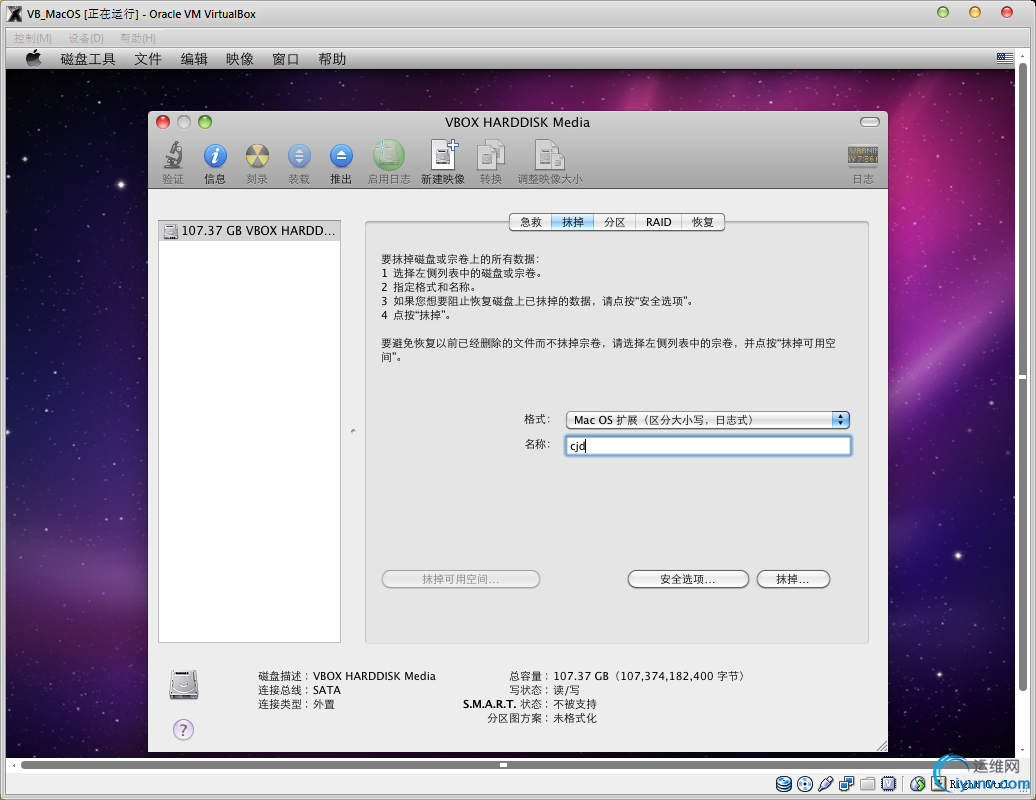Click the 磁盘描述 : VBOX HARDDISK Media text
This screenshot has height=800, width=1036.
pos(347,676)
